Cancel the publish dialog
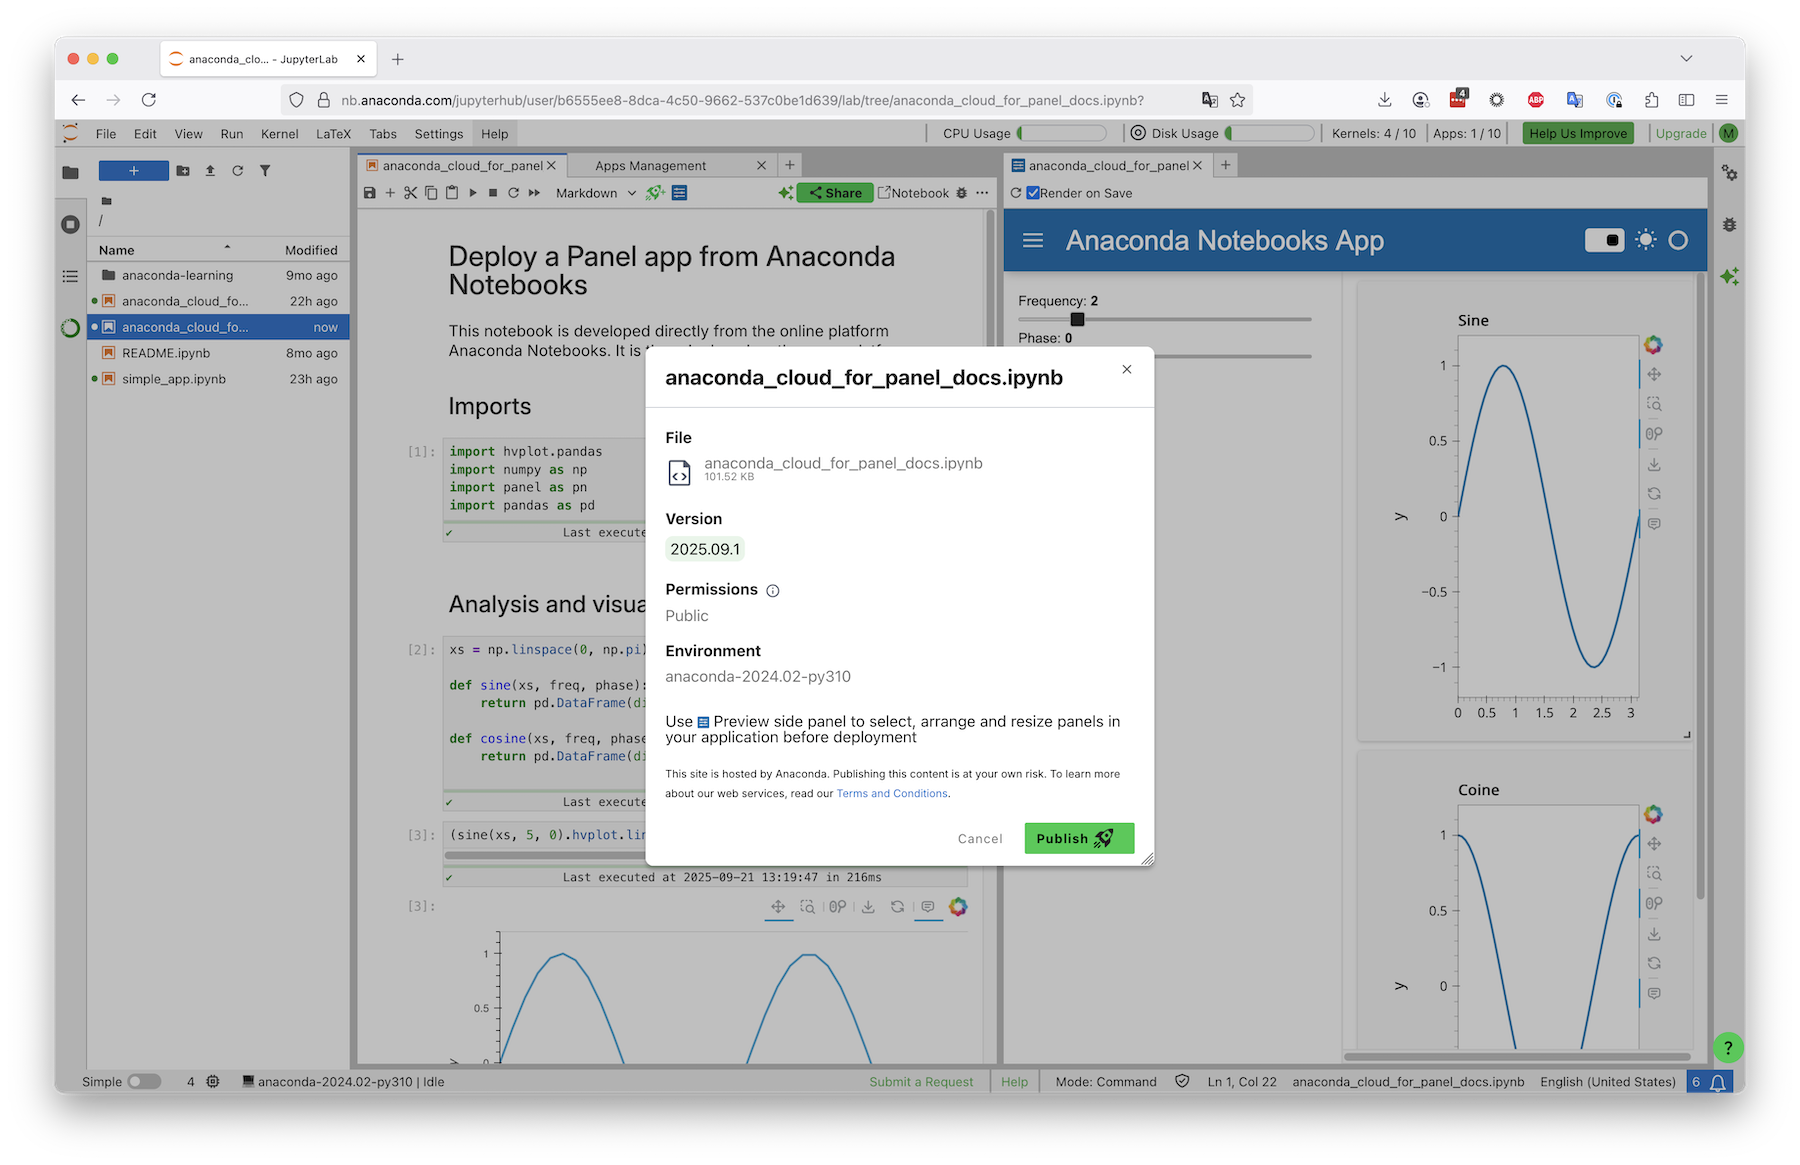The height and width of the screenshot is (1165, 1800). [979, 838]
